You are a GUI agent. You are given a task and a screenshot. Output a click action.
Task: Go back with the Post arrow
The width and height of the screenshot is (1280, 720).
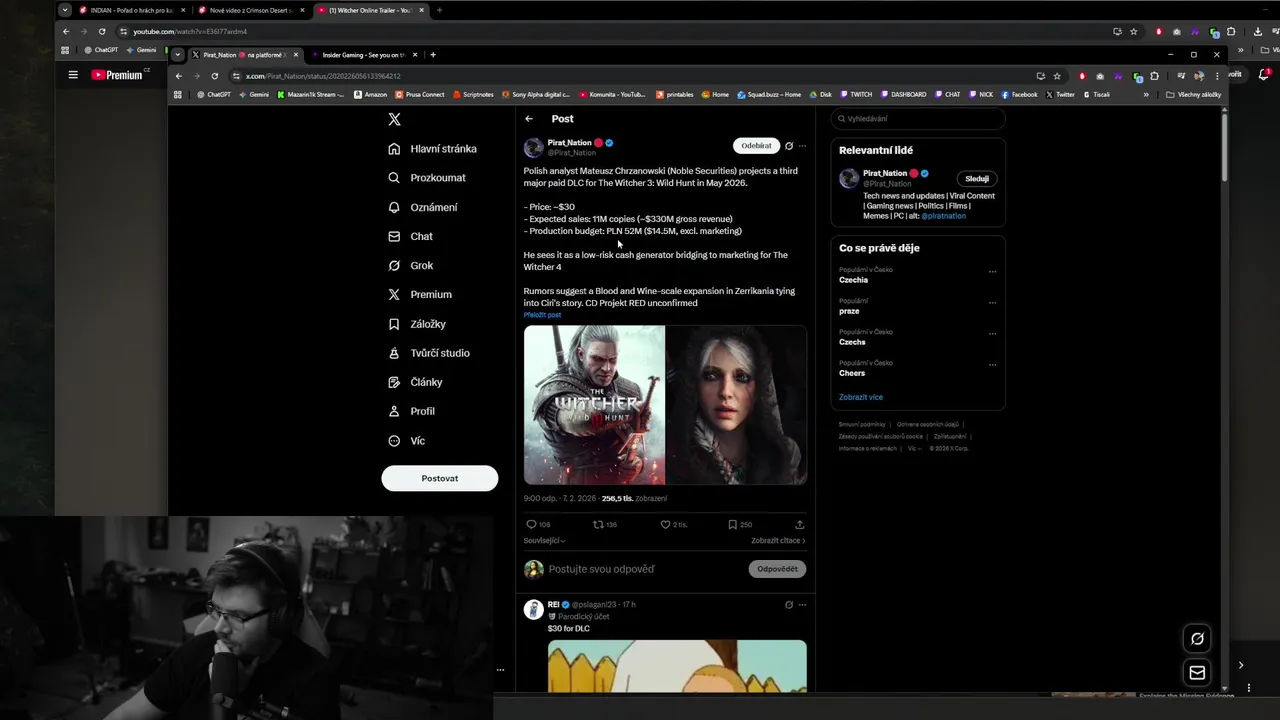529,119
